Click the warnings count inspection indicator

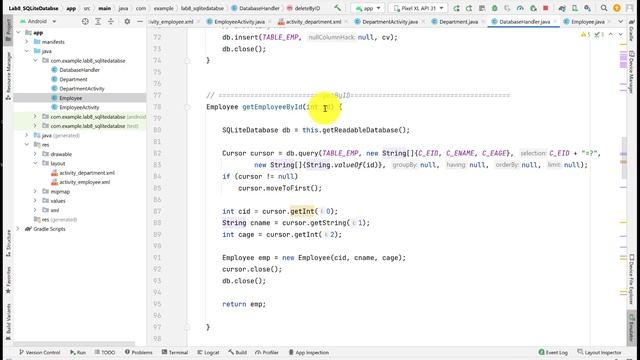pyautogui.click(x=585, y=35)
